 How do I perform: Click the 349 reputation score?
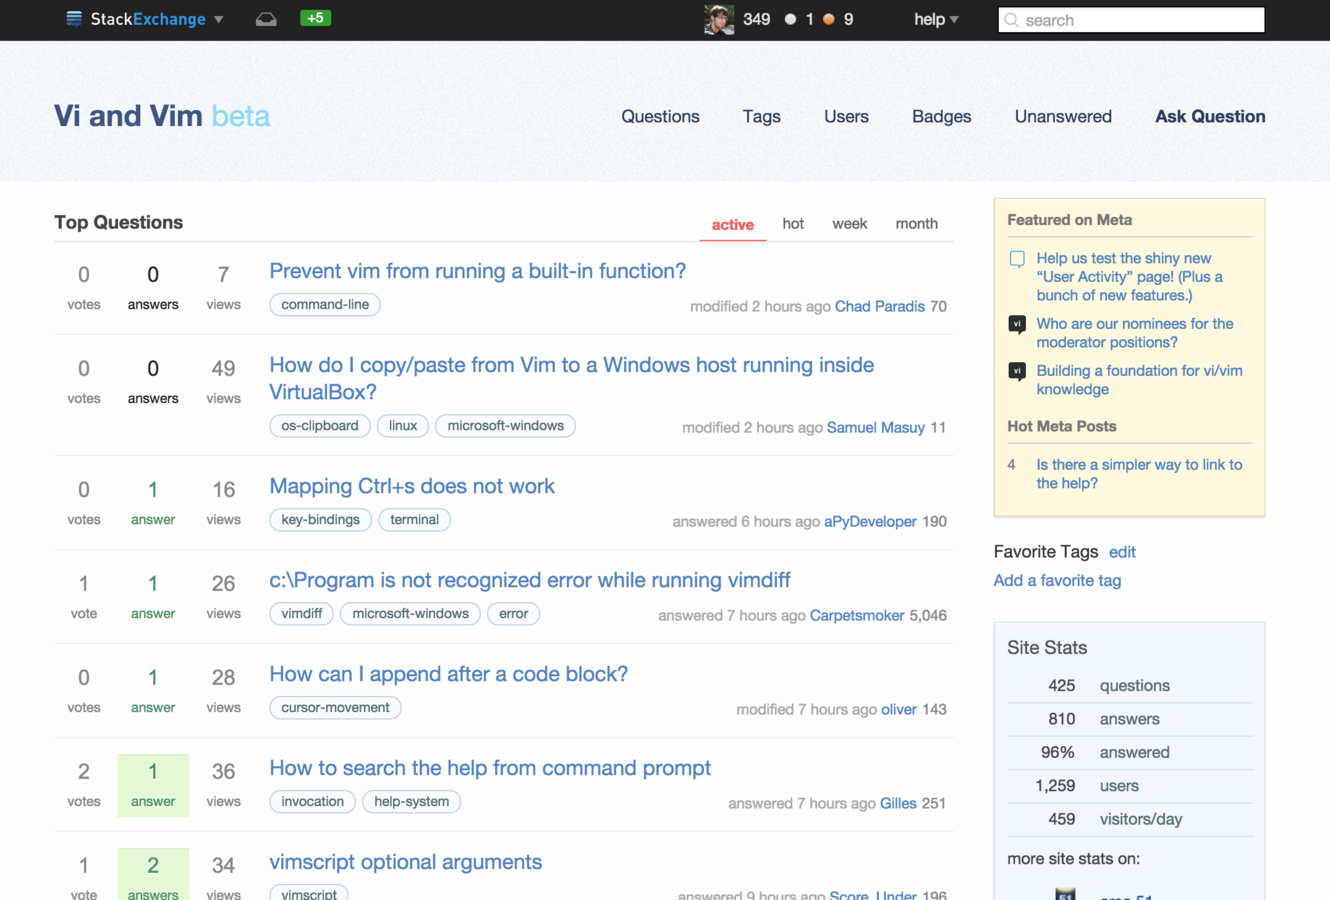[x=757, y=19]
